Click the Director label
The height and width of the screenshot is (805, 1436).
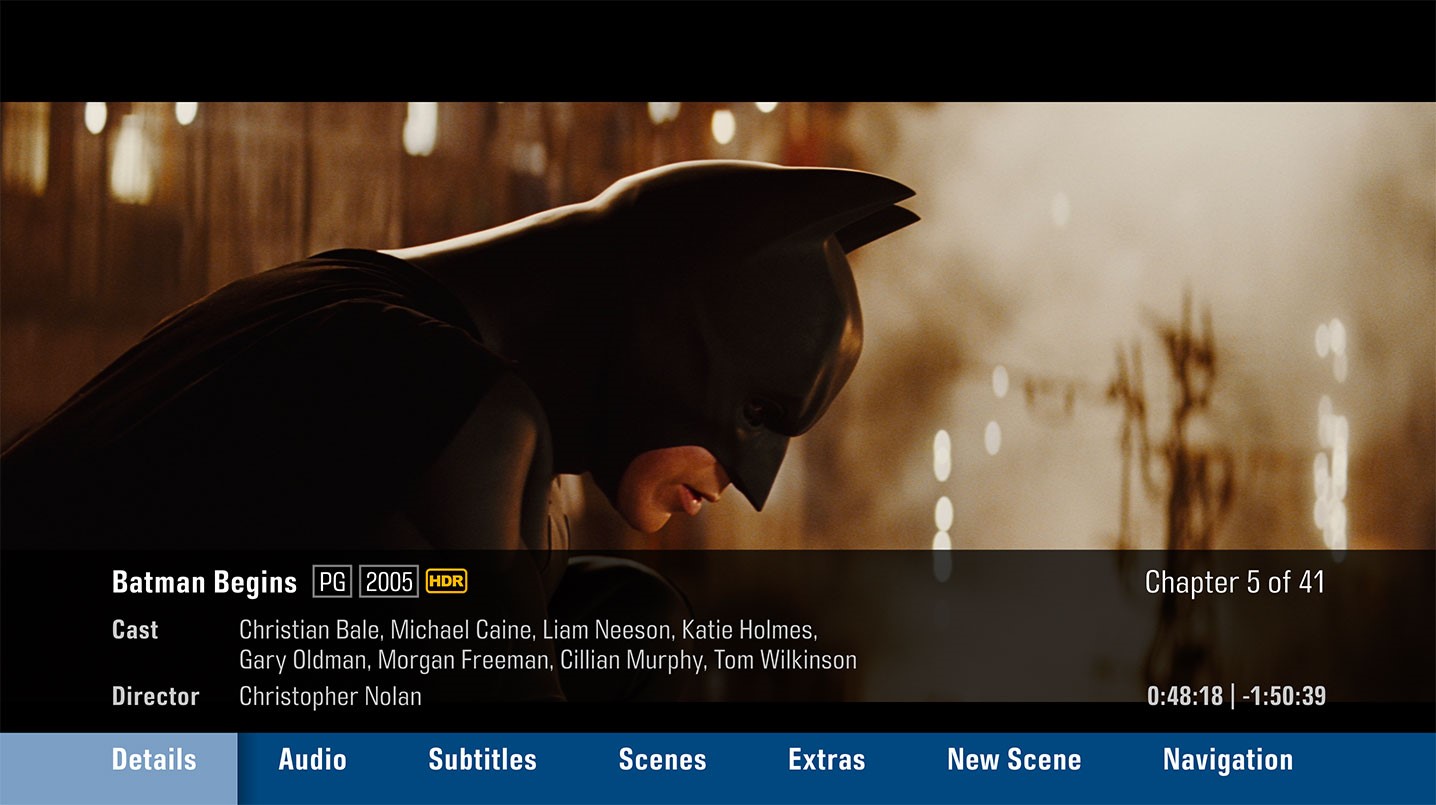tap(155, 697)
